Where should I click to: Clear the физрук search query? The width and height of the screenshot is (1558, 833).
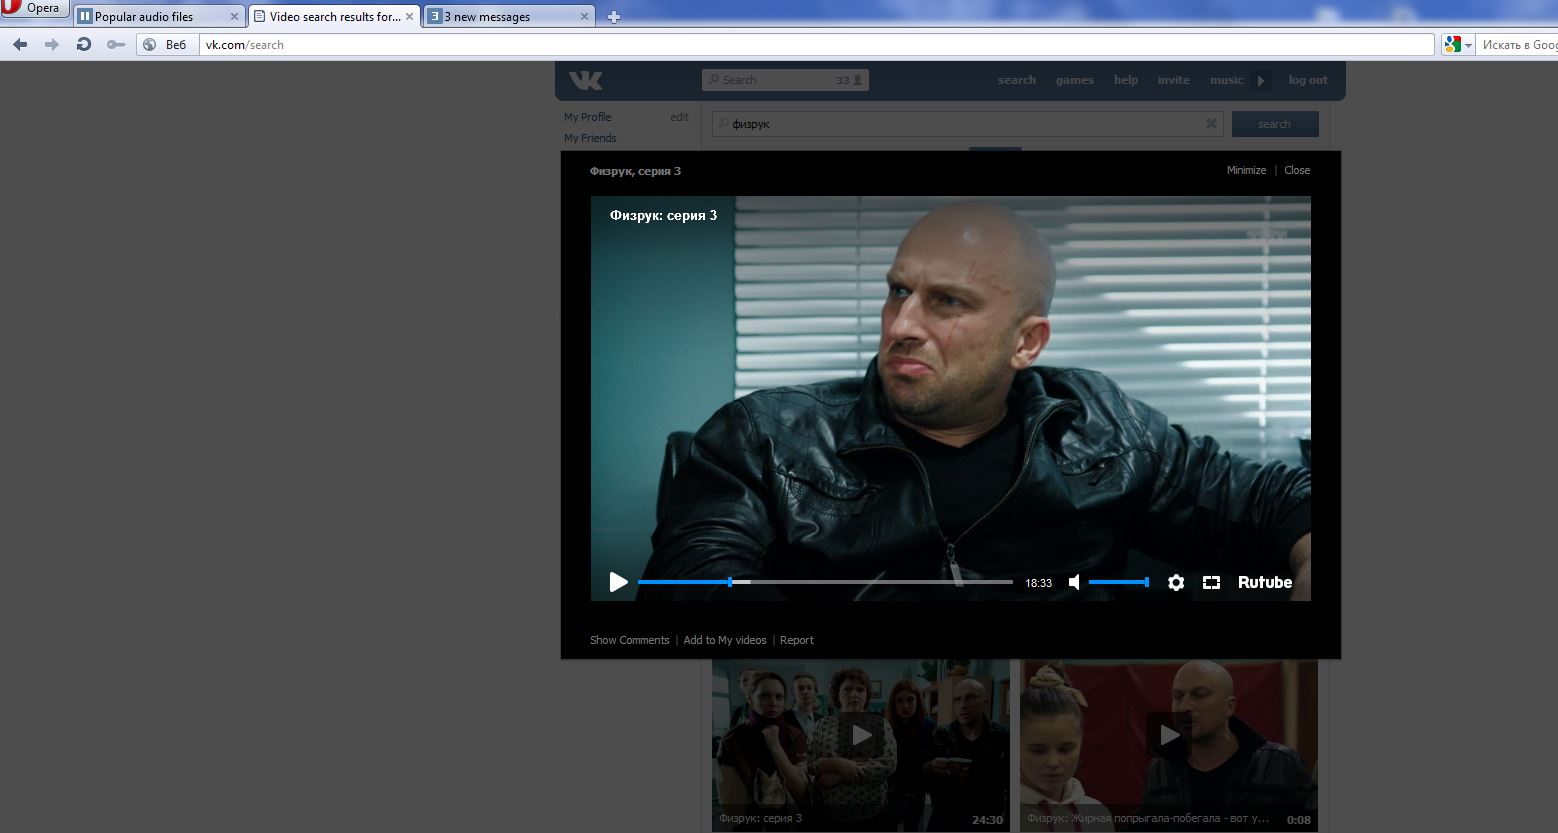click(1211, 124)
